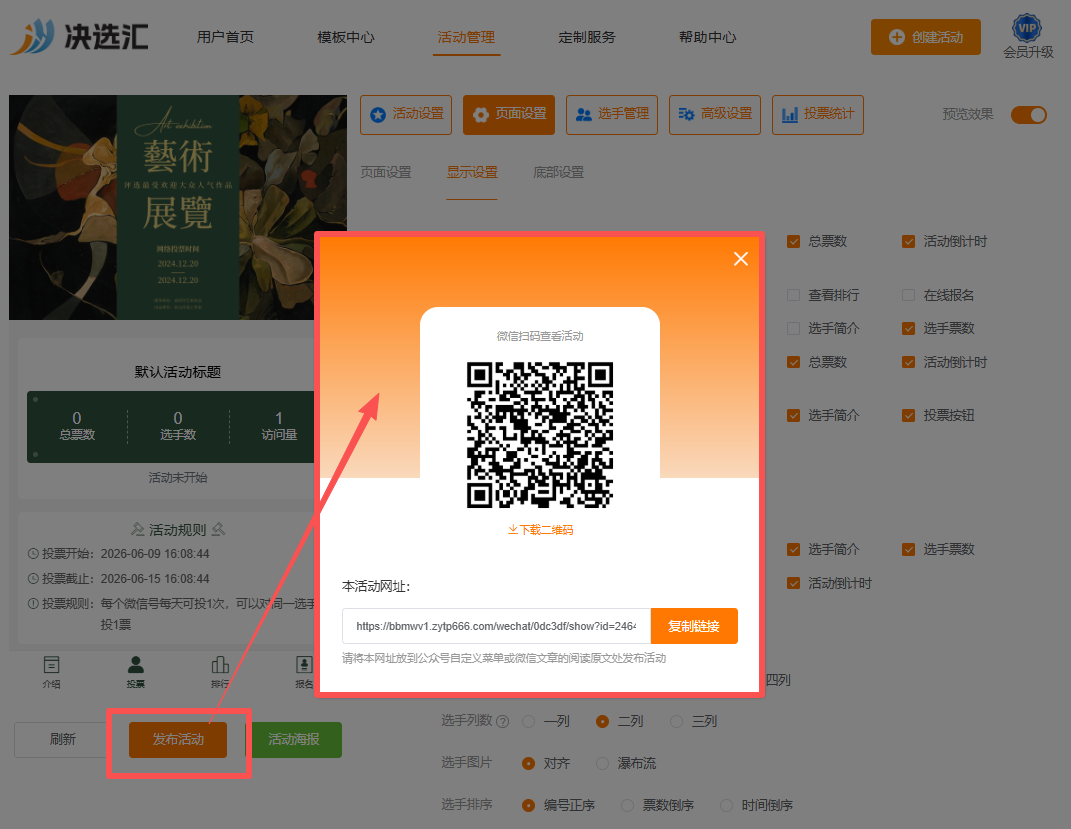Click the 选手数 counter in preview
This screenshot has width=1071, height=829.
178,426
